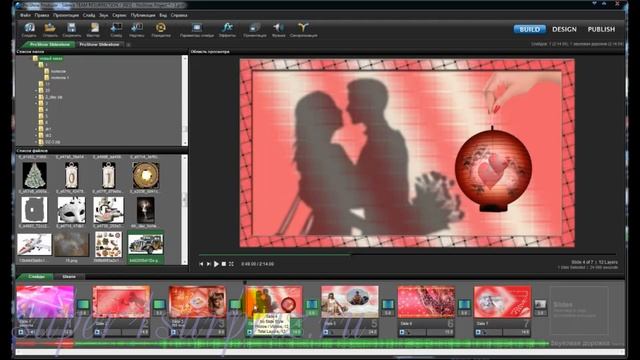The width and height of the screenshot is (640, 360).
Task: Play the slideshow preview
Action: pos(216,264)
